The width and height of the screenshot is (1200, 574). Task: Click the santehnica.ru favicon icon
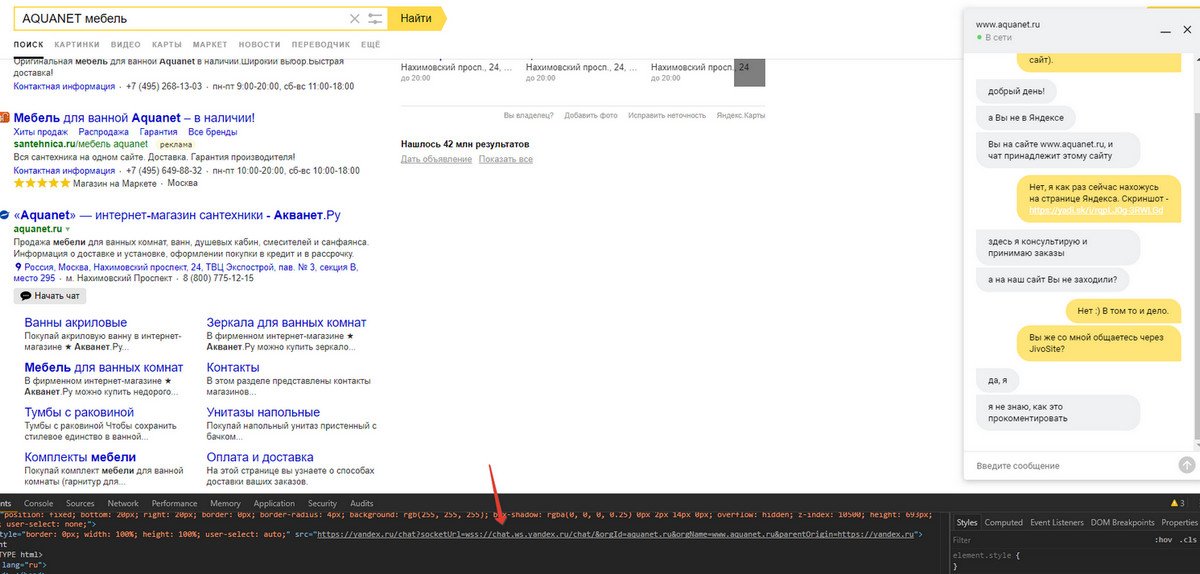point(5,118)
